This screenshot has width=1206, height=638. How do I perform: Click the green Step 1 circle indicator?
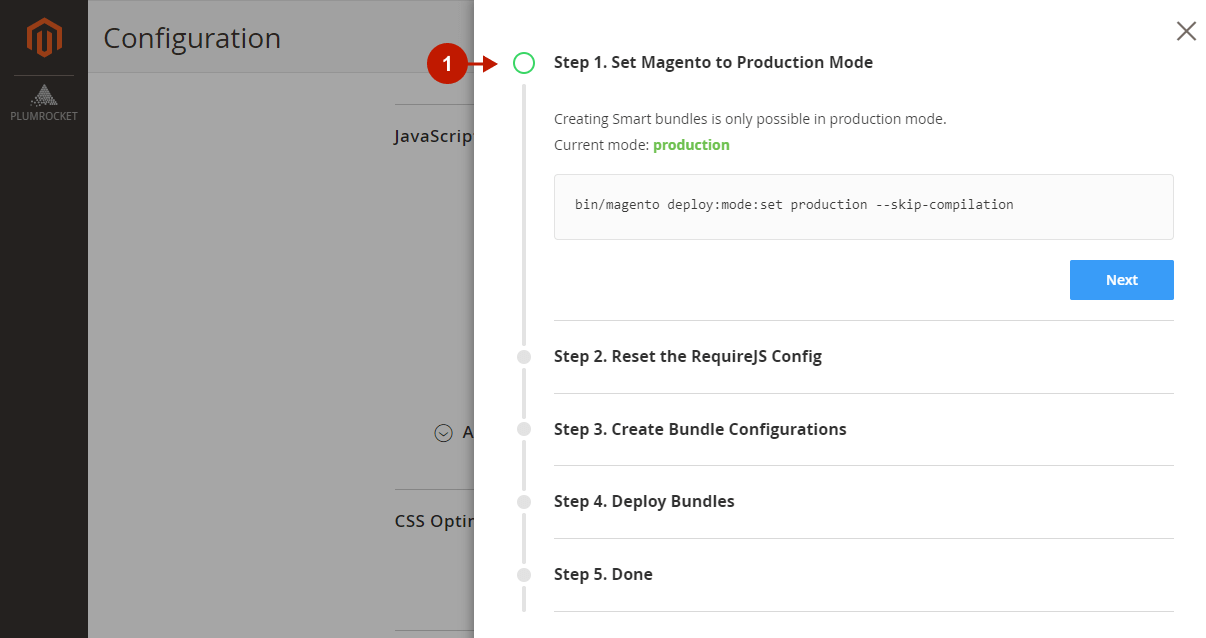[524, 63]
